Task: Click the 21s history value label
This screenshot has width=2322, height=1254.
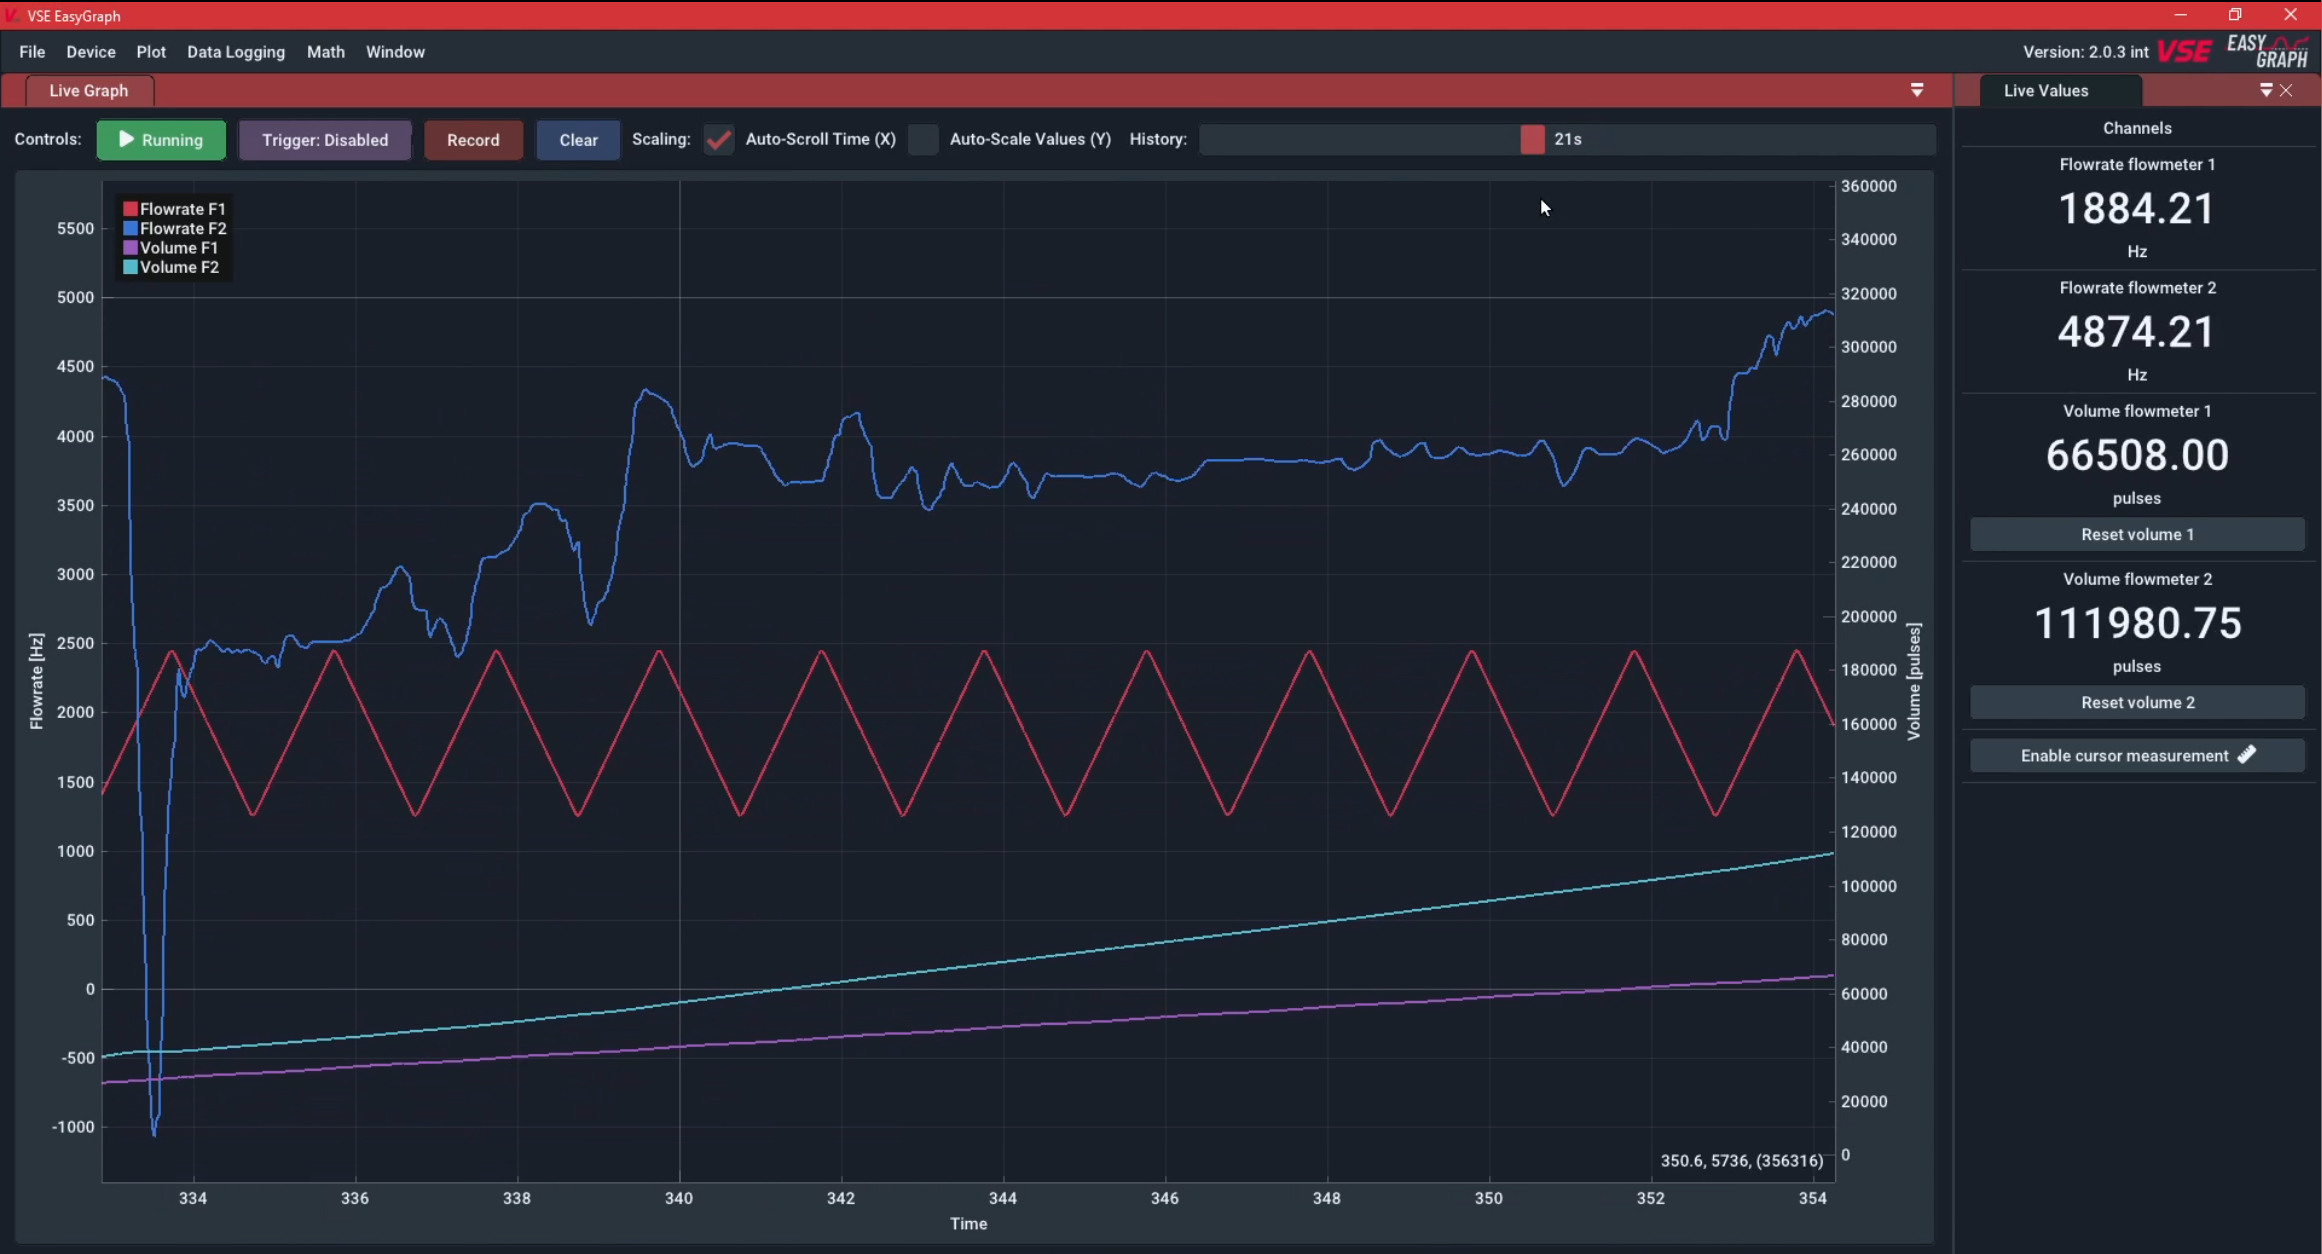Action: [1568, 139]
